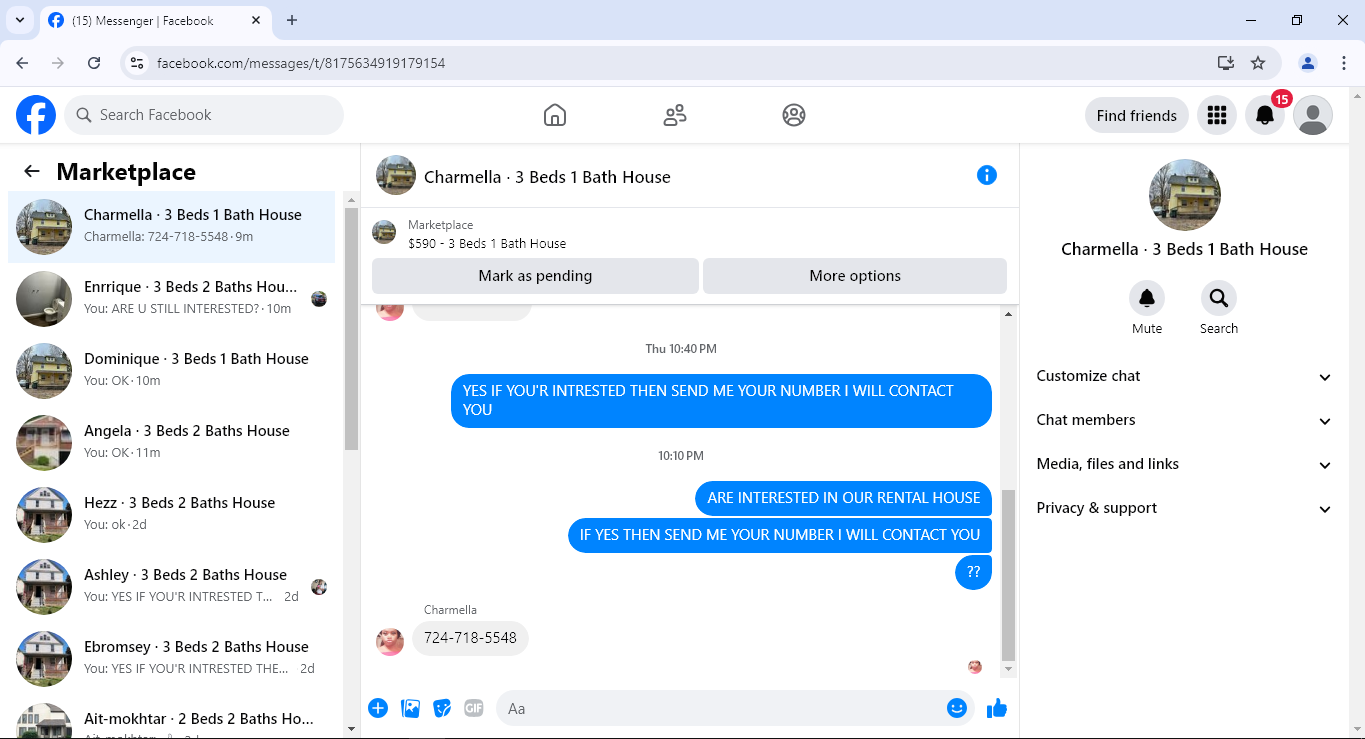Click the ?? message bubble
The image size is (1365, 739).
click(974, 572)
